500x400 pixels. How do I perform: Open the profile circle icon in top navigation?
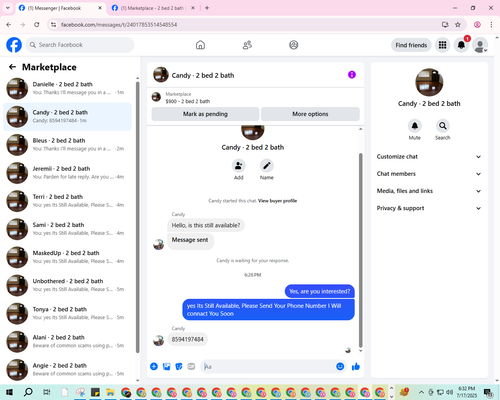(x=294, y=45)
